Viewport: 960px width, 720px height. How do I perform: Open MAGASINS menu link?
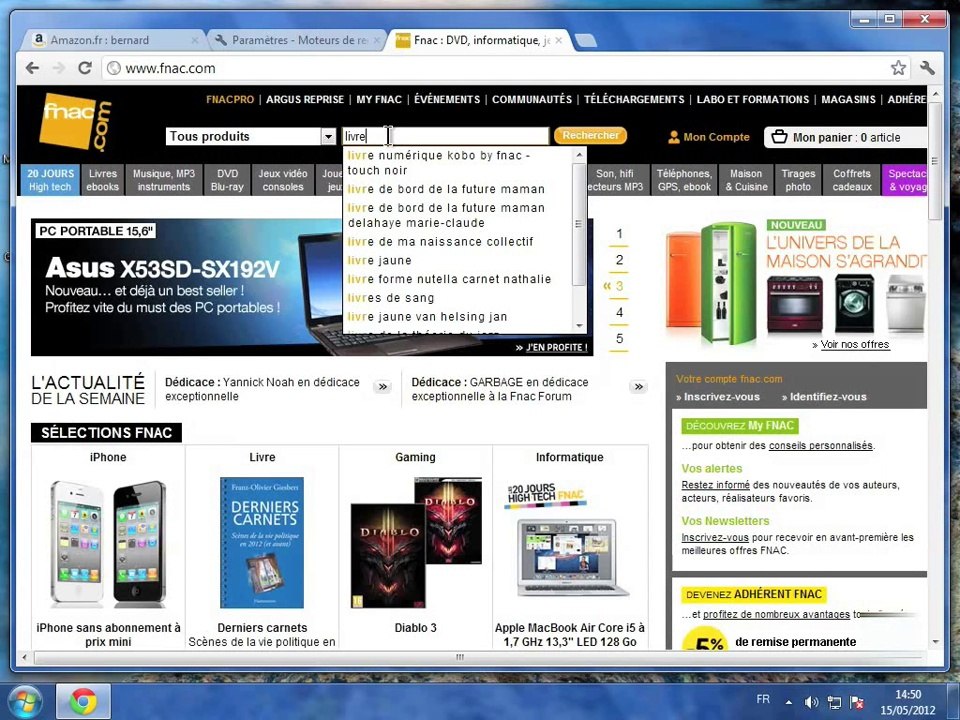tap(848, 99)
